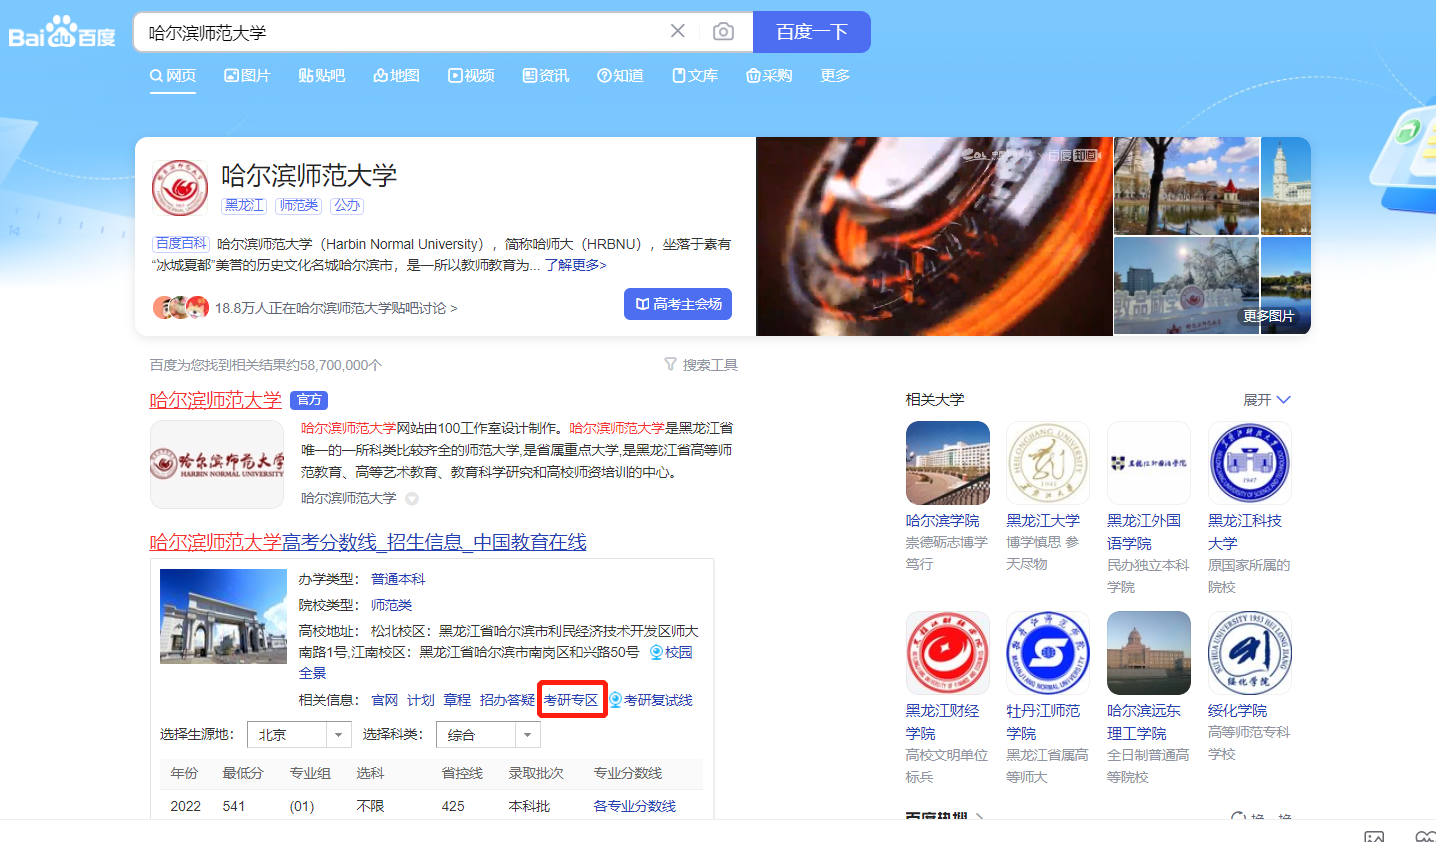Open the 绥化学院 text link
Image resolution: width=1436 pixels, height=842 pixels.
pyautogui.click(x=1237, y=711)
